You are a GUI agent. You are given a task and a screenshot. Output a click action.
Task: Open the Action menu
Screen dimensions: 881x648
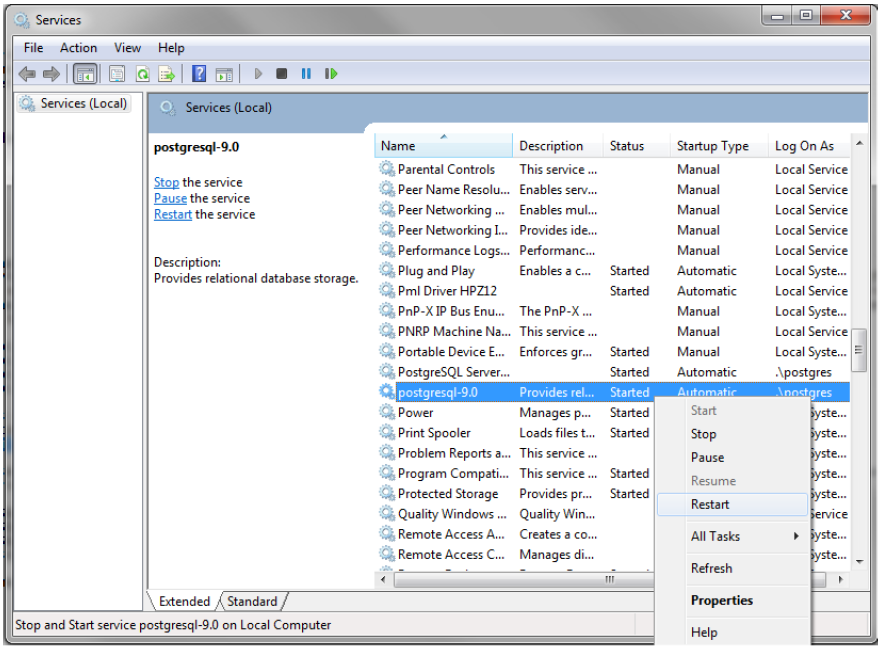pos(78,47)
